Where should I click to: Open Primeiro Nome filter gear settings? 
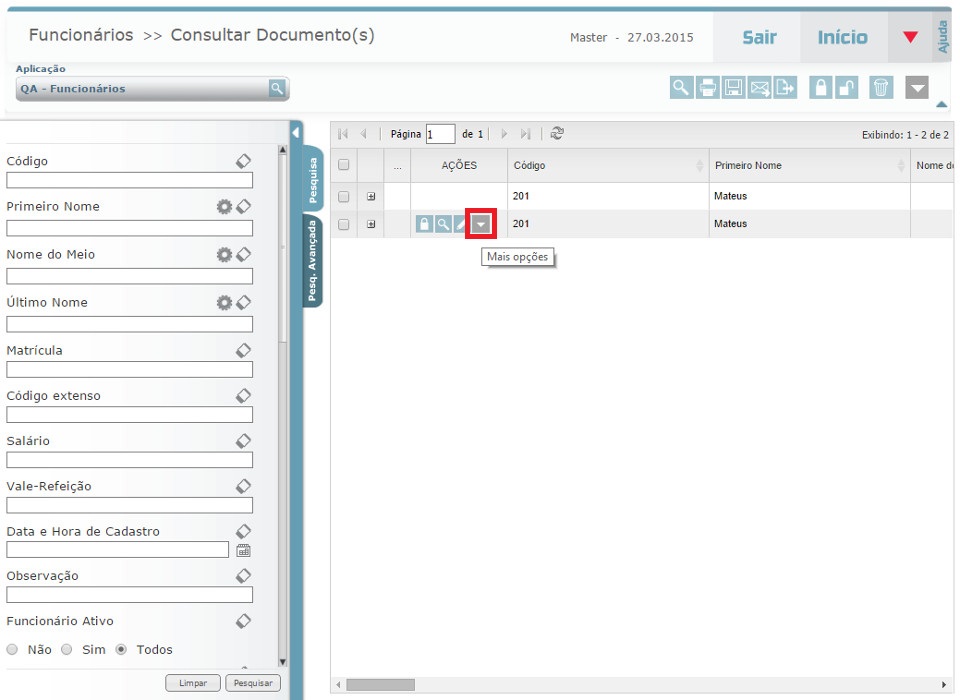224,206
